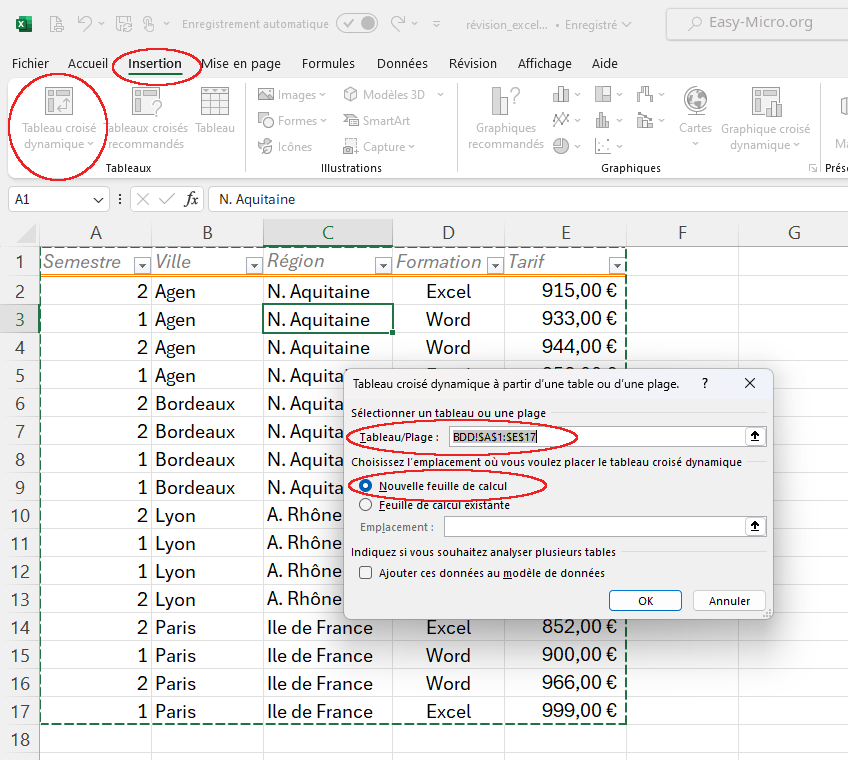Image resolution: width=848 pixels, height=760 pixels.
Task: Click the Capture dropdown button
Action: (379, 147)
